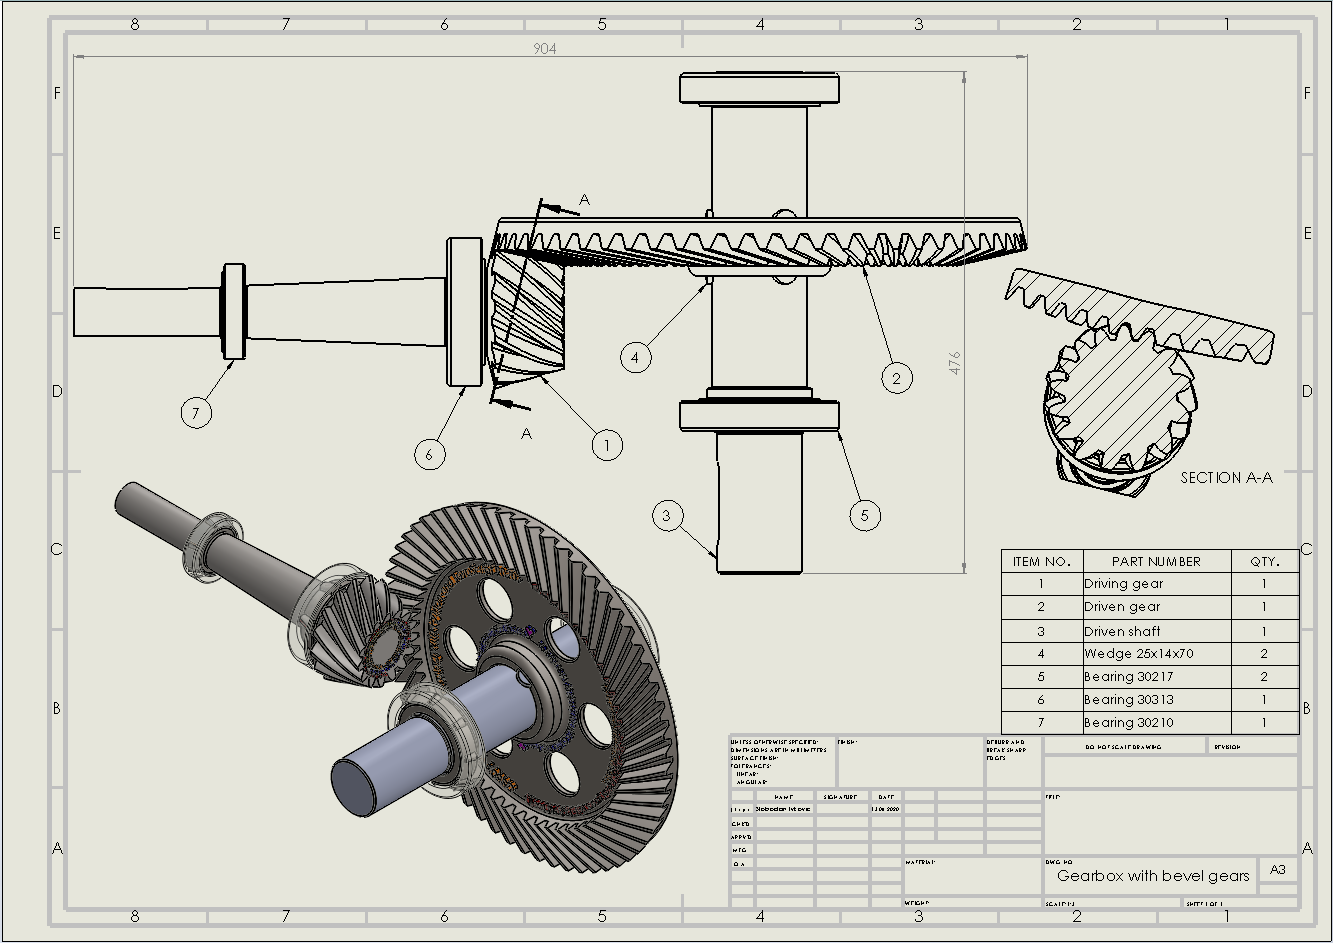The width and height of the screenshot is (1333, 943).
Task: Select balloon number 3 on driven shaft
Action: [x=667, y=517]
